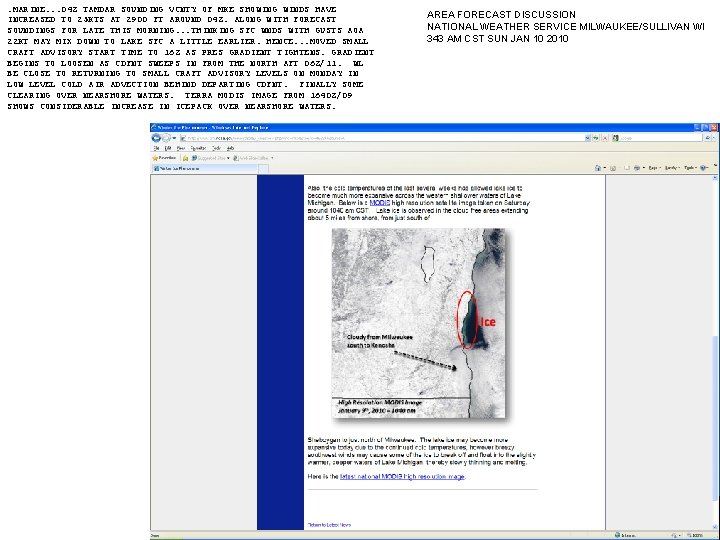Open the File menu
The image size is (720, 540).
pos(156,148)
